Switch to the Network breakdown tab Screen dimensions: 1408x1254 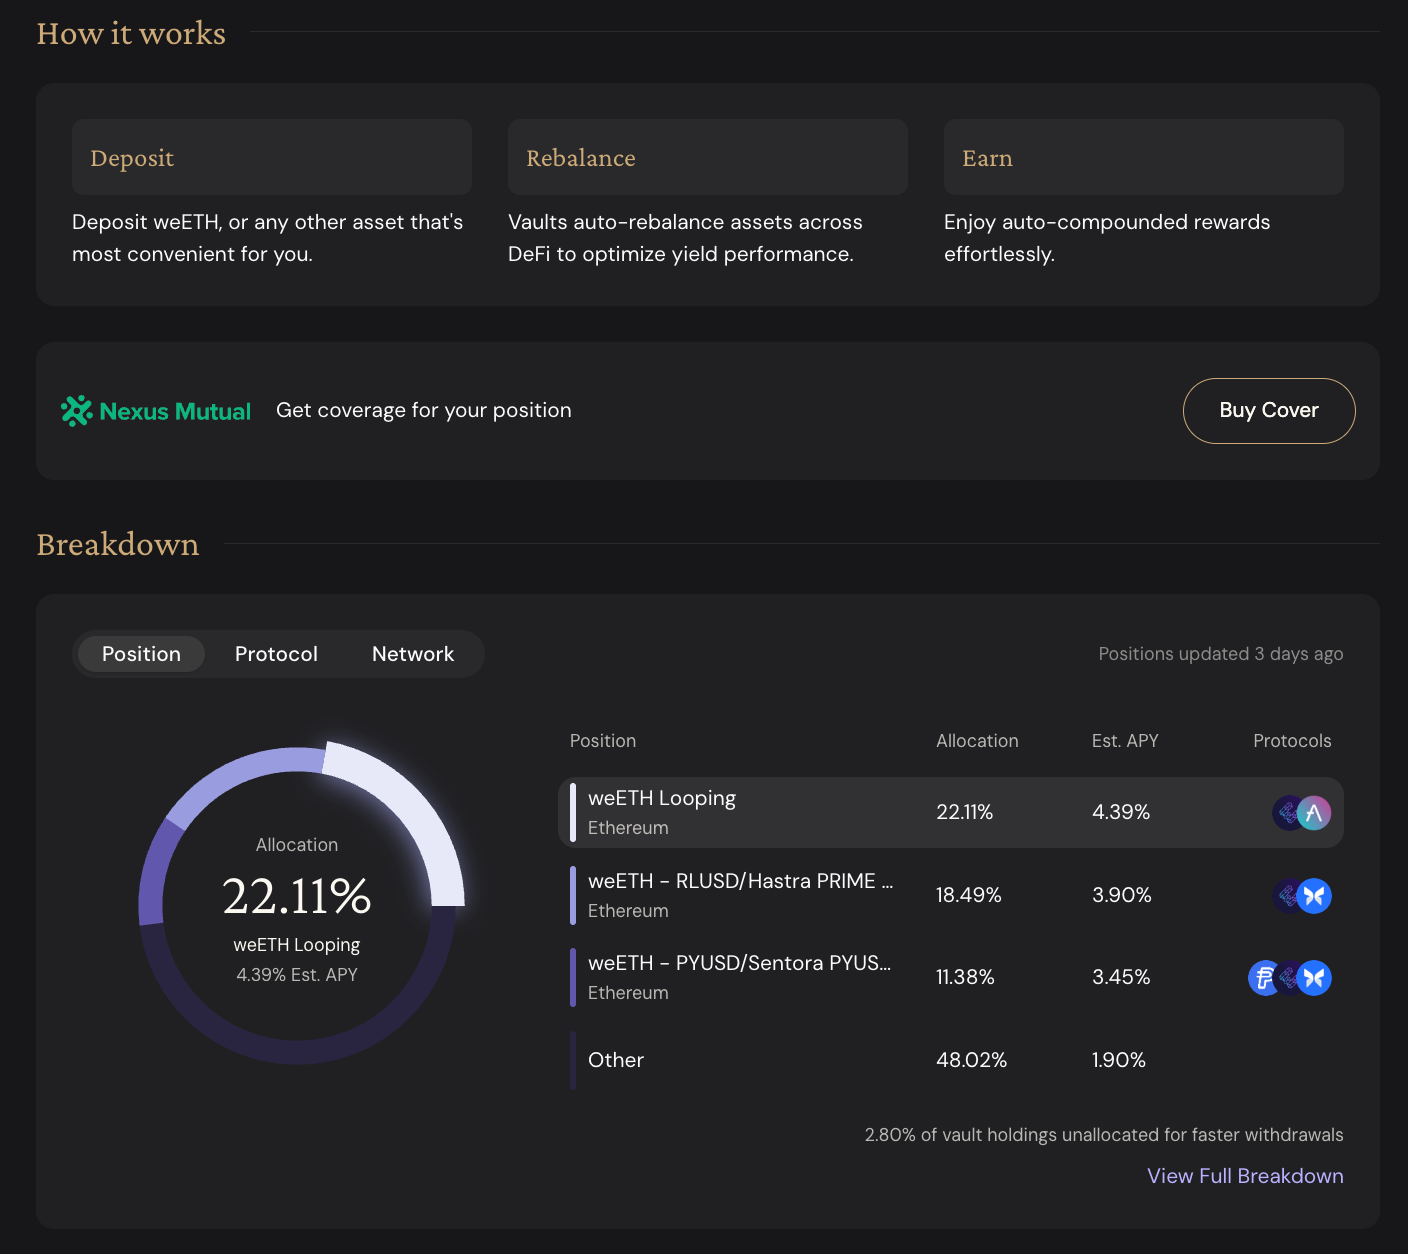(413, 654)
